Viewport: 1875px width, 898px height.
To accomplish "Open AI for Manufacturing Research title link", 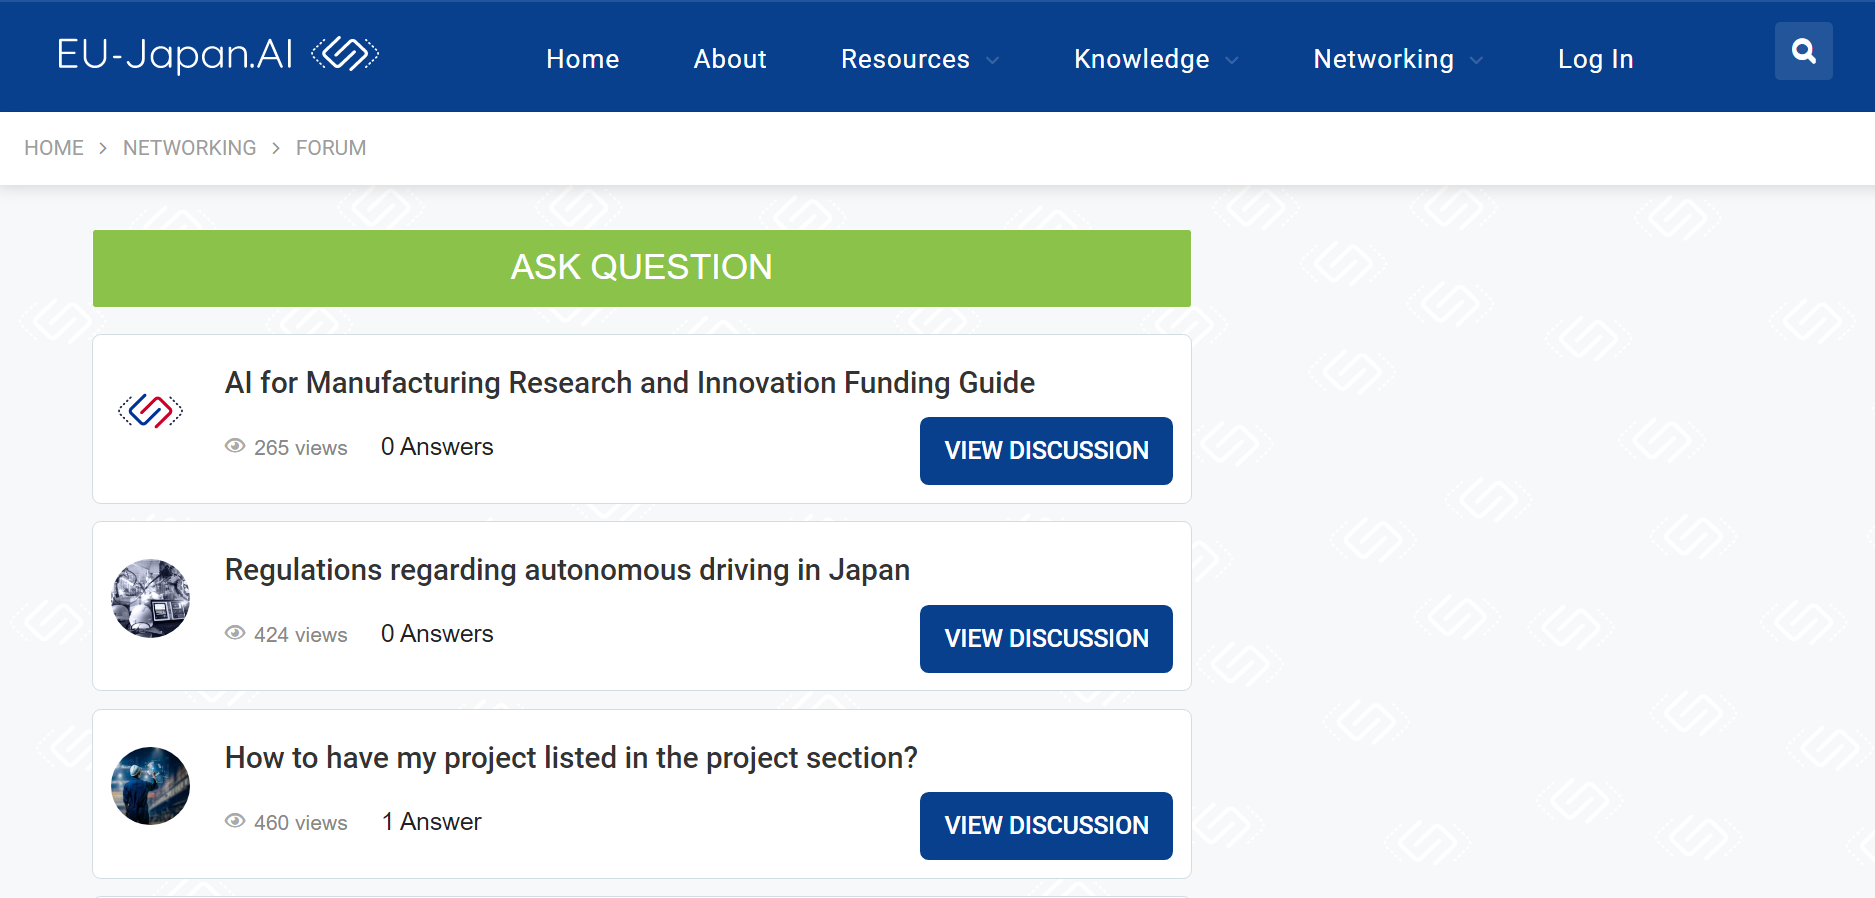I will coord(630,383).
